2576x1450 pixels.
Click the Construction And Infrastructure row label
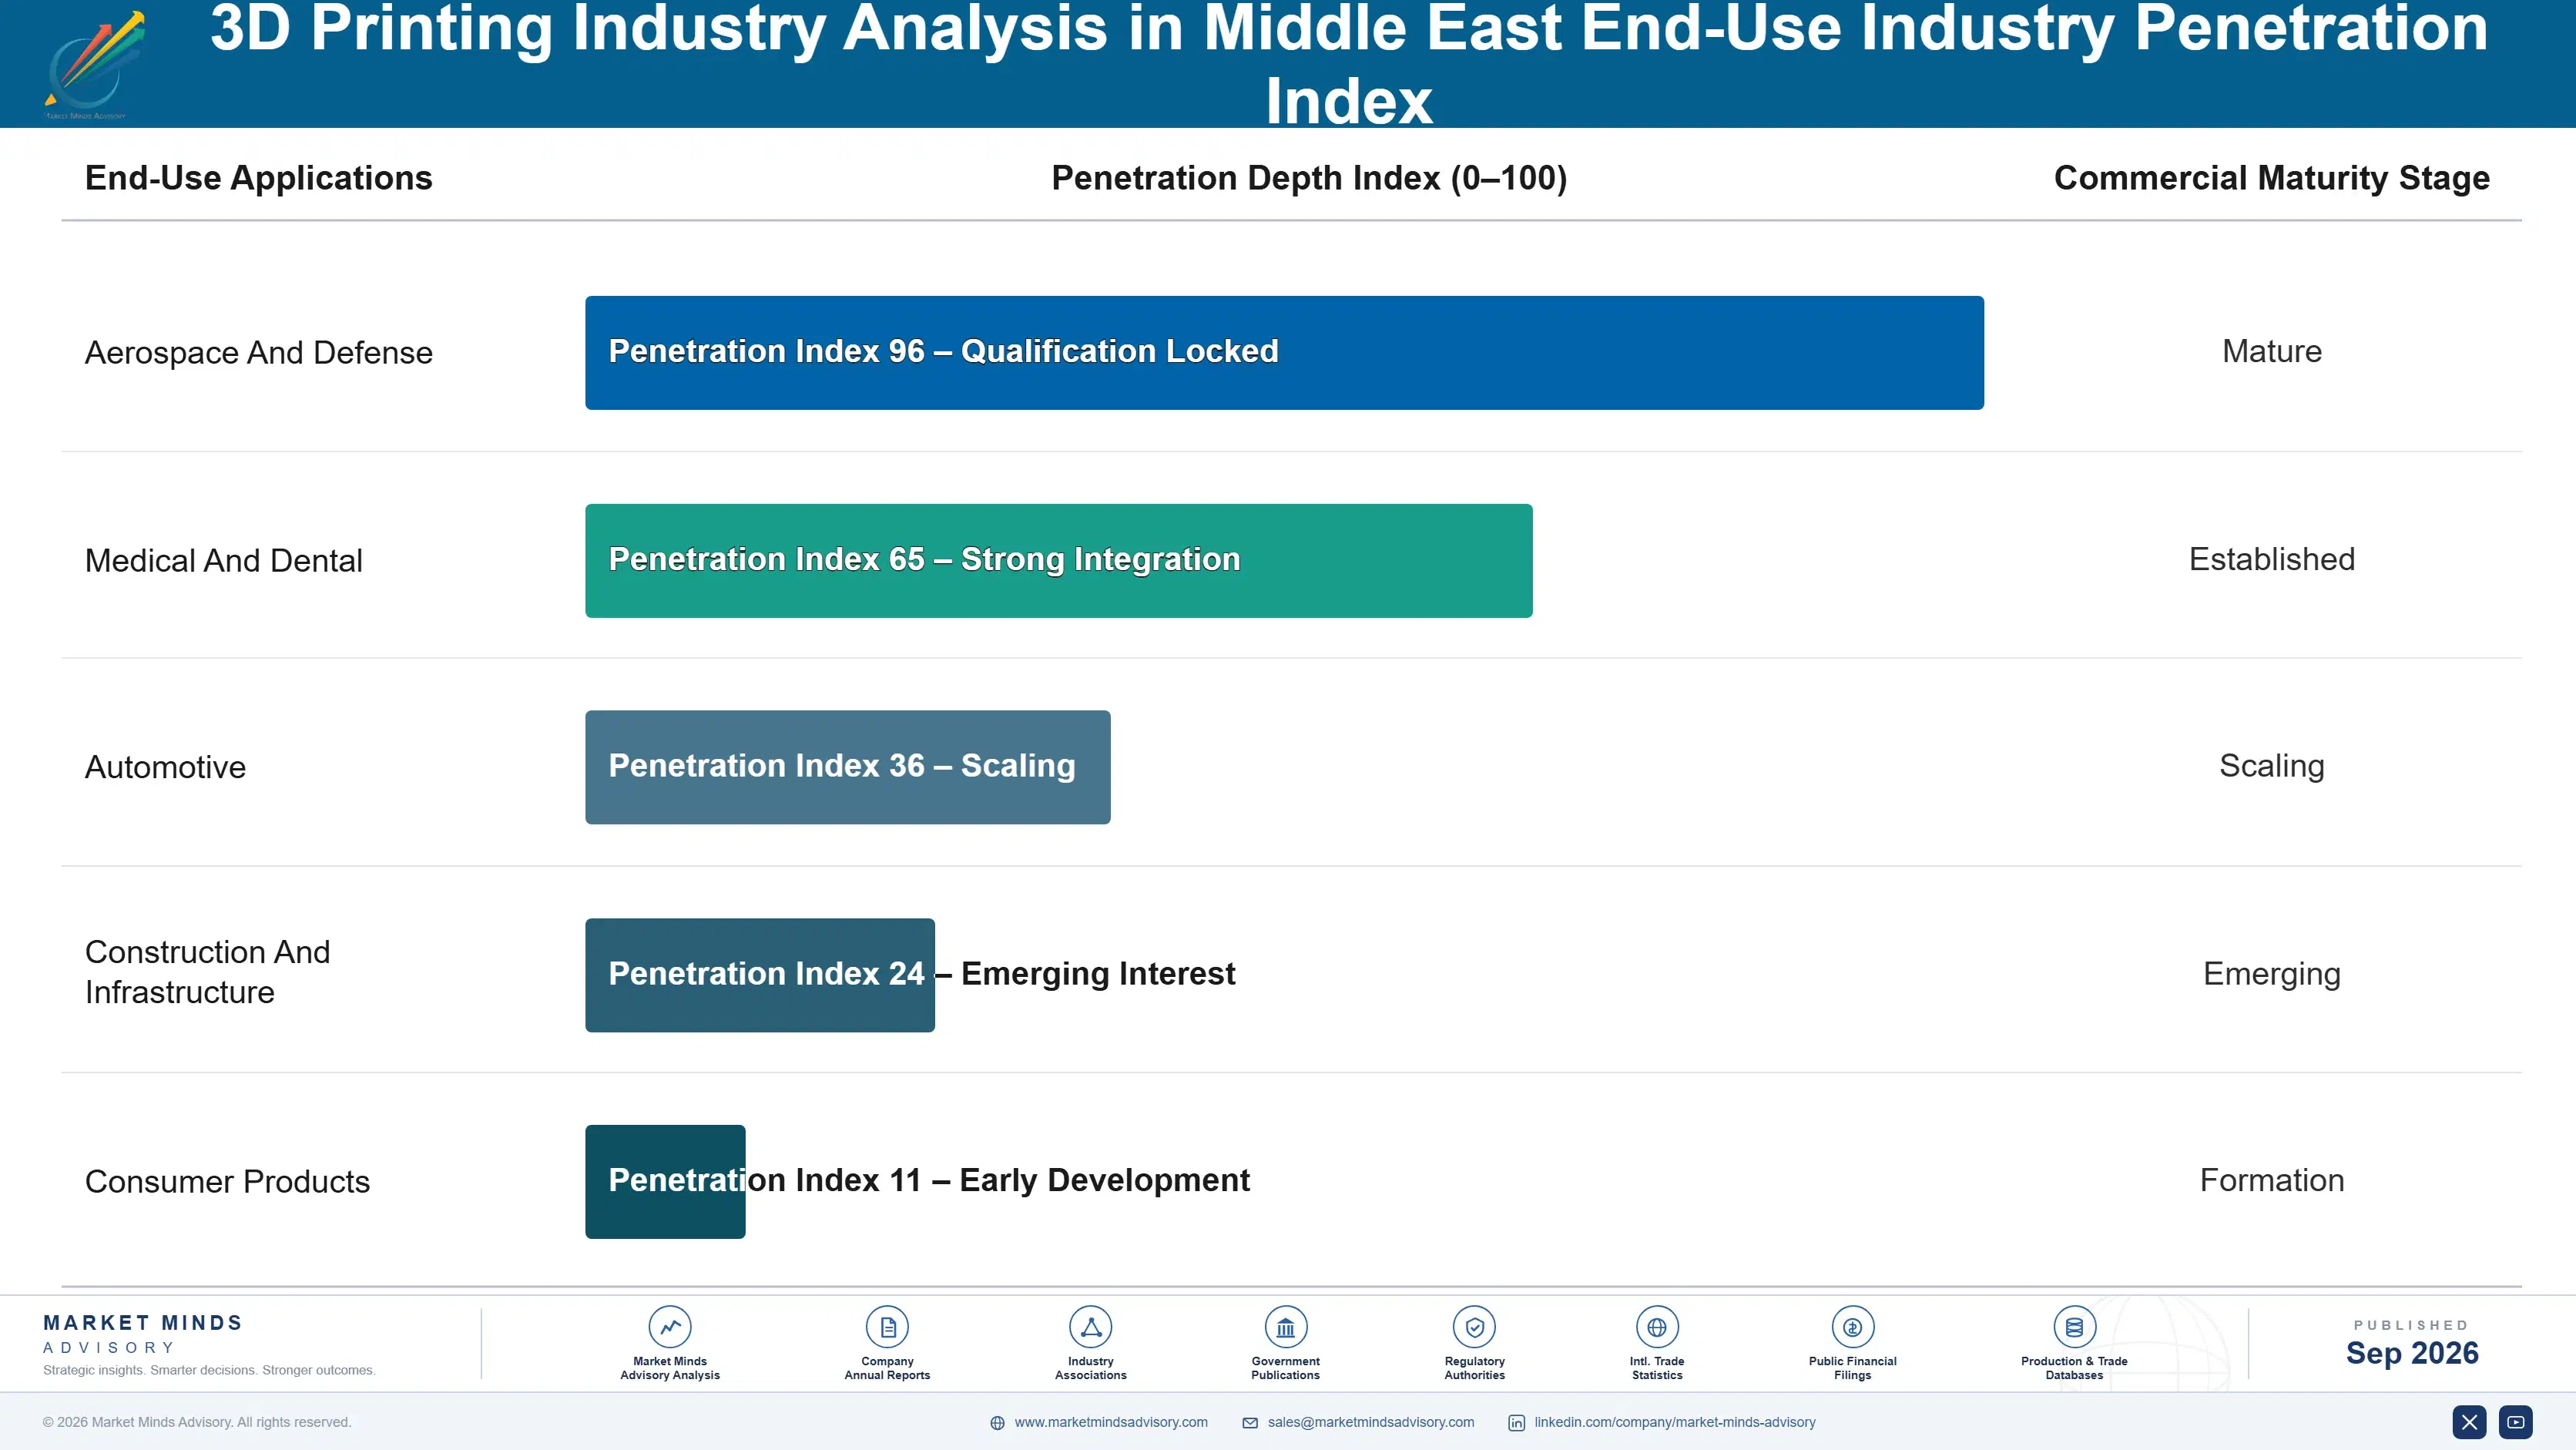(207, 972)
